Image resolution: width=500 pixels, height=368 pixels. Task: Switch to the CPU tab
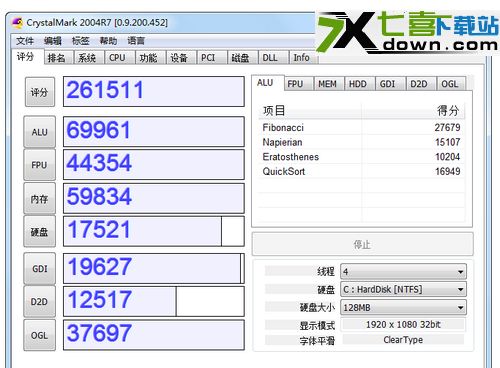(117, 58)
